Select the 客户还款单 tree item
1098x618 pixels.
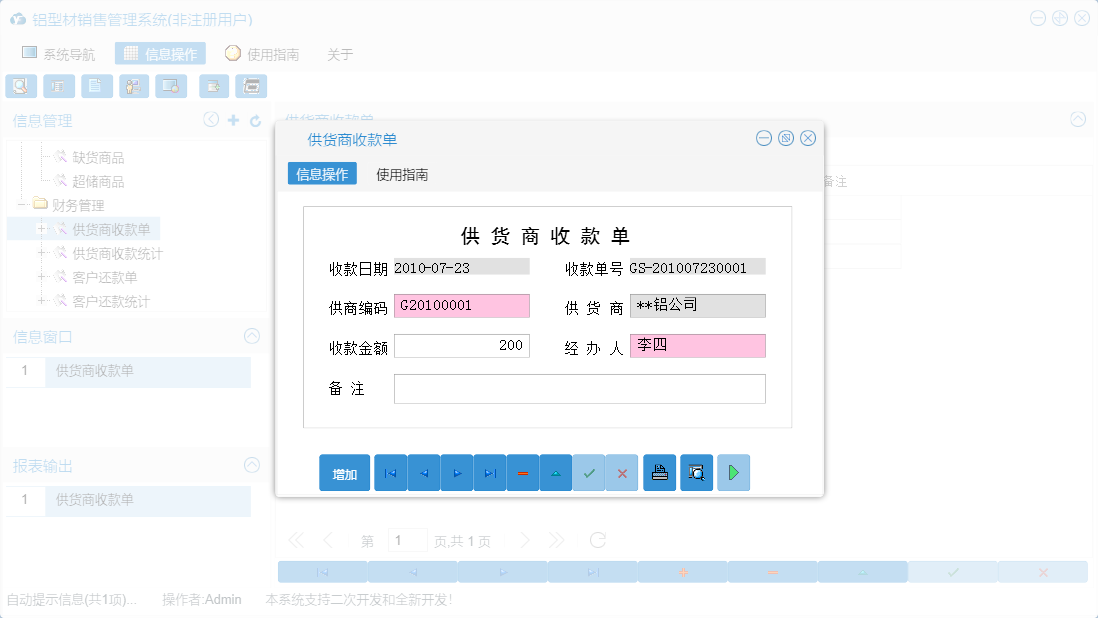click(107, 278)
